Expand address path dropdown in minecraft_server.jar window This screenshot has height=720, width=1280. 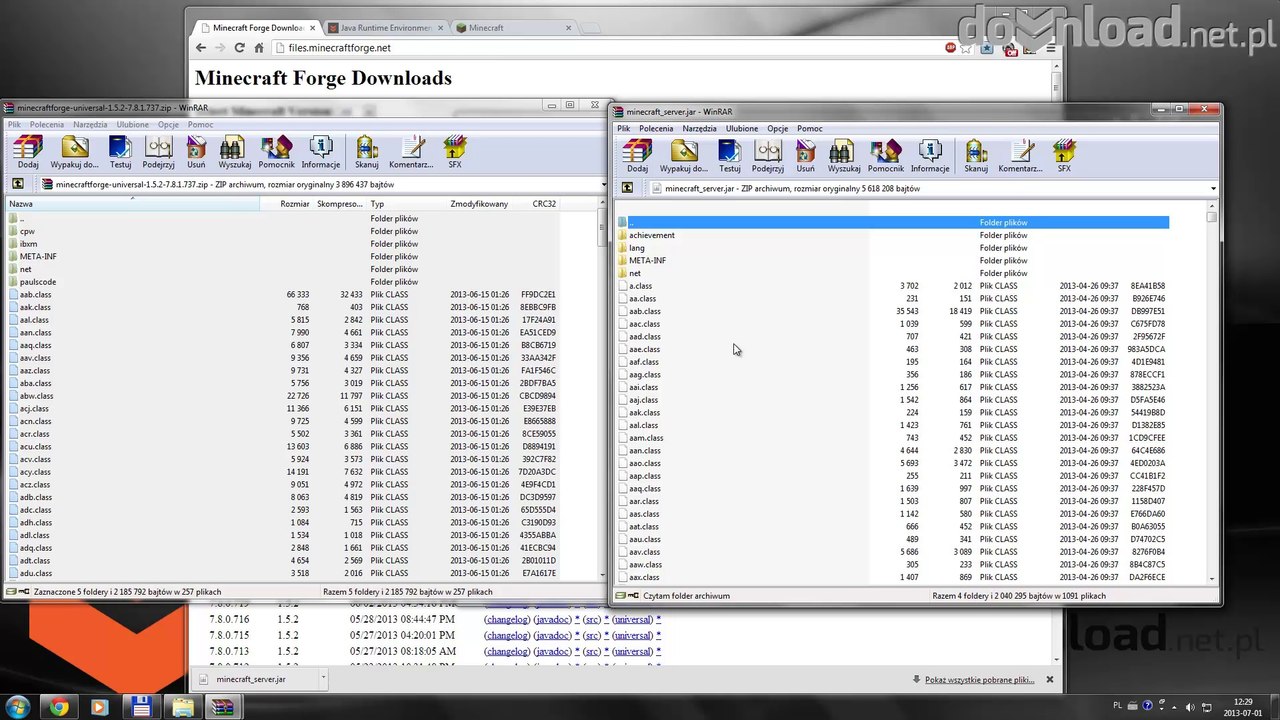click(x=1213, y=188)
